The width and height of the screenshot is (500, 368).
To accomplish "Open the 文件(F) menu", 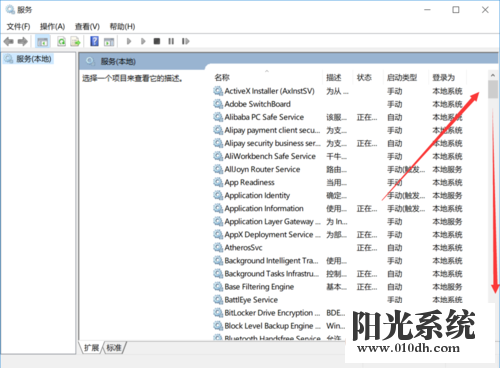I will 19,26.
